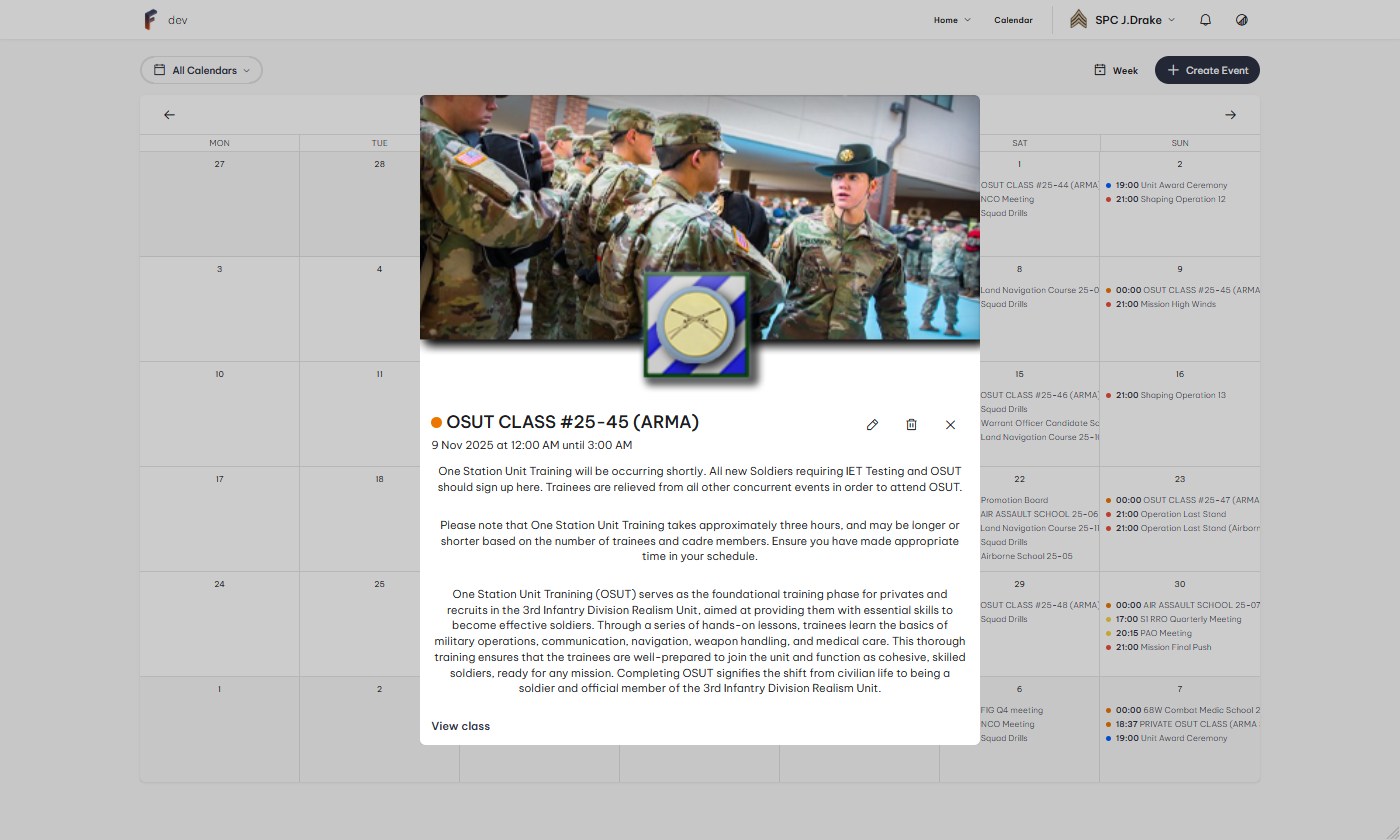Screen dimensions: 1400x840
Task: Go to previous month with left arrow
Action: point(169,115)
